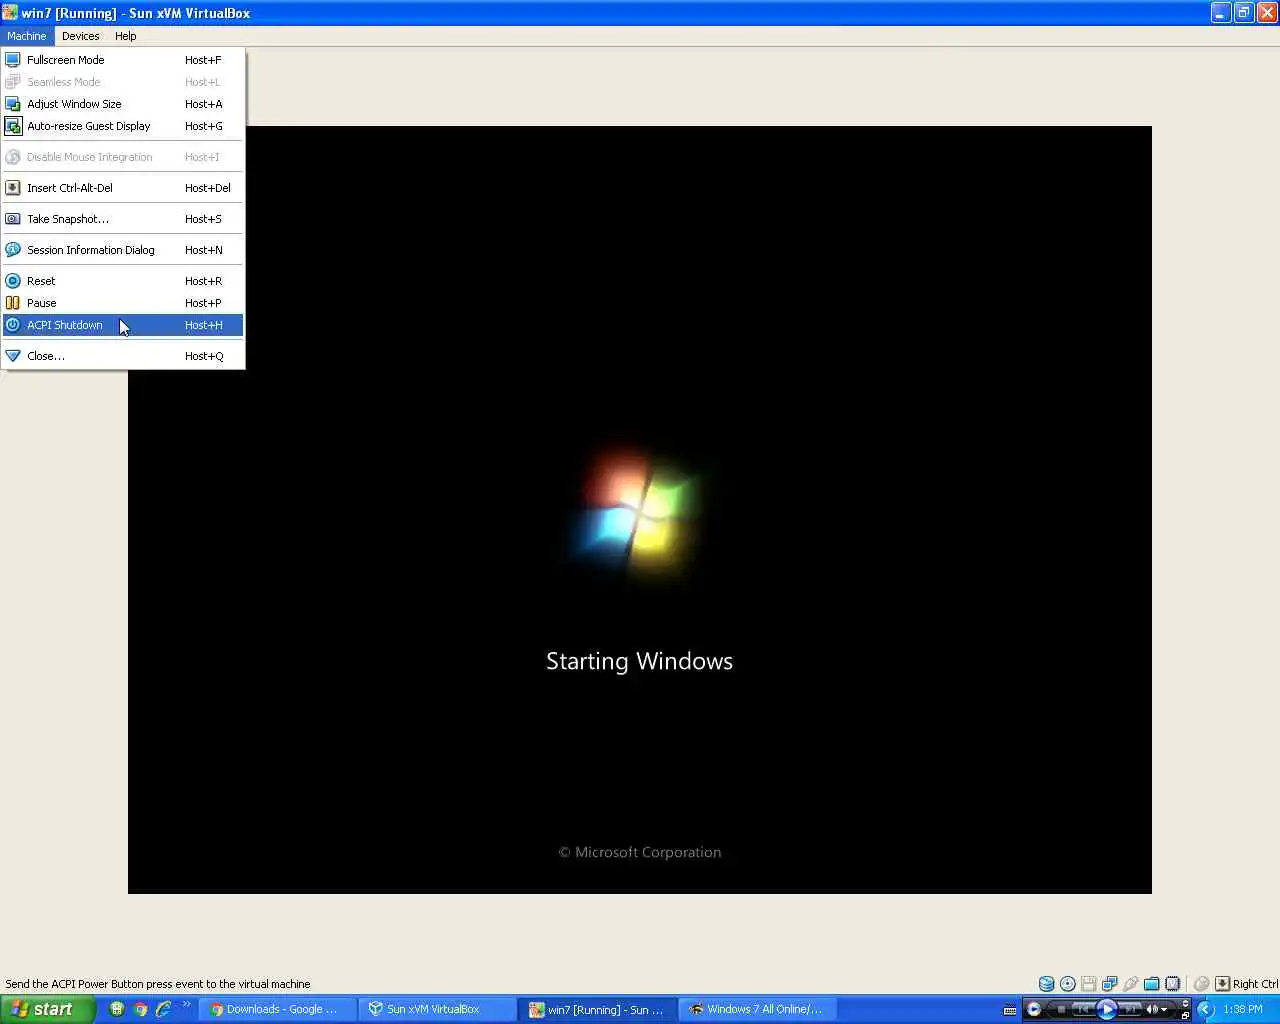Switch to Downloads - Google taskbar button

tap(278, 1009)
